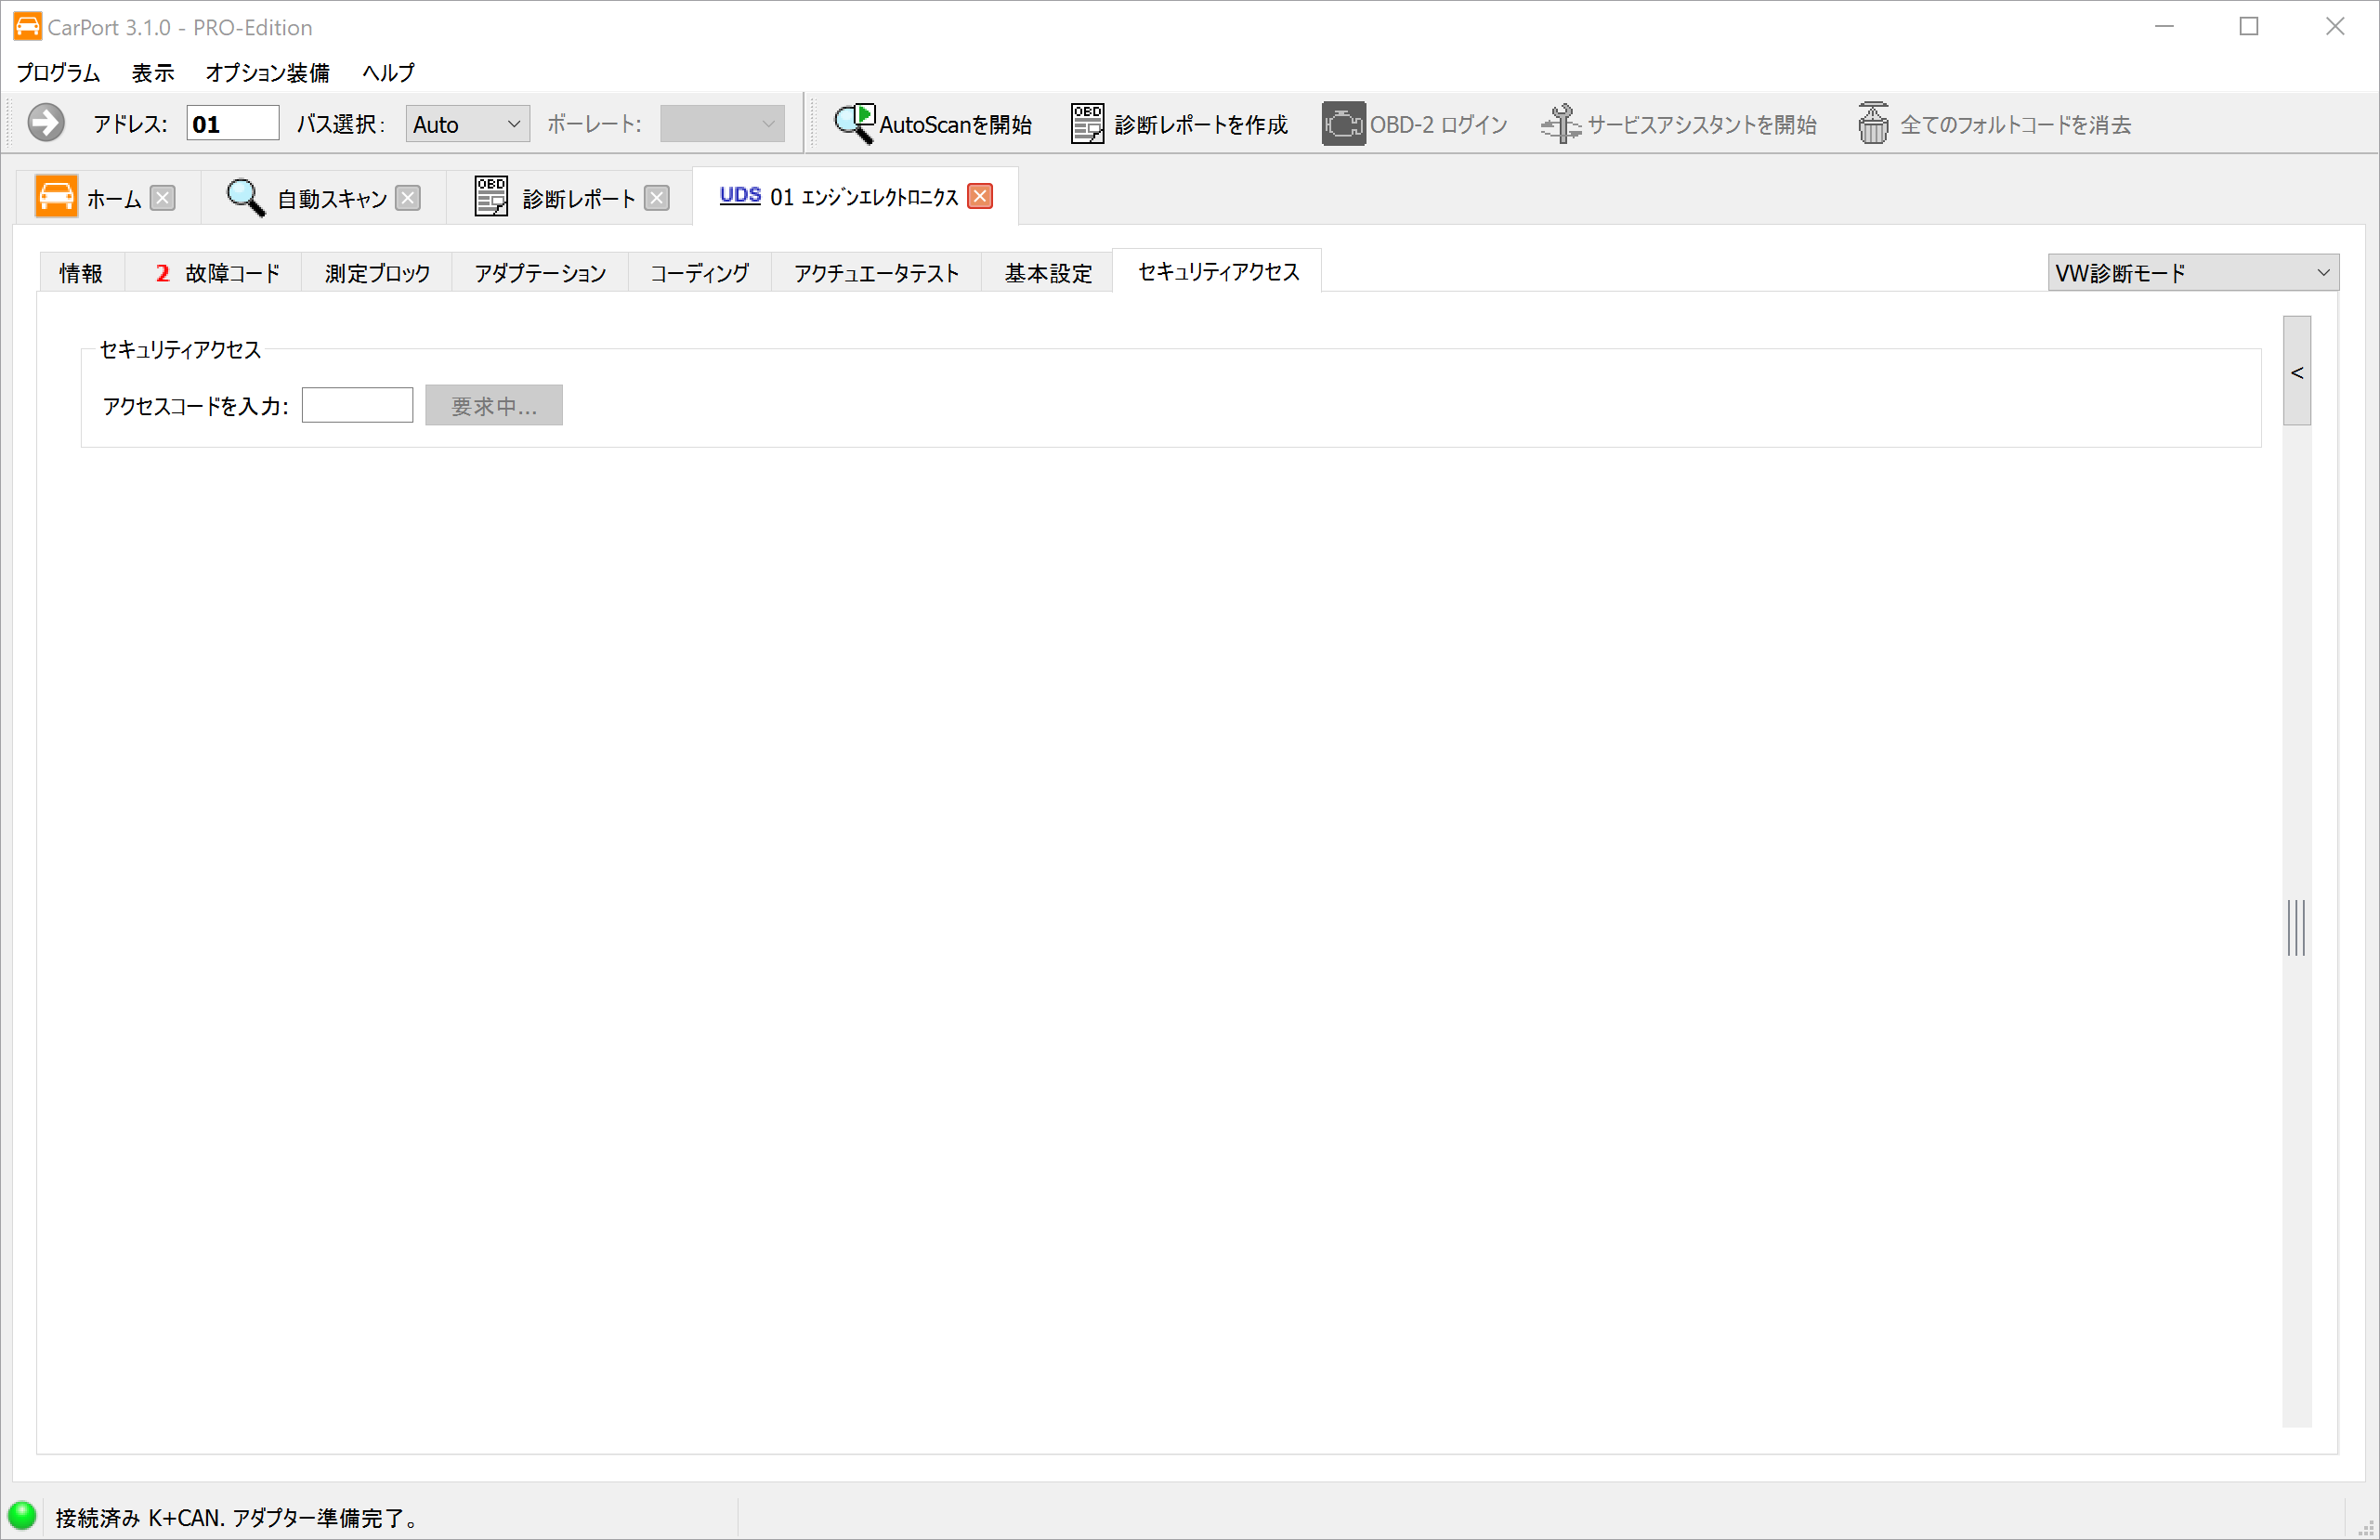Screen dimensions: 2380x1540
Task: Close the 01 エンジンエレクトロニクス tab
Action: point(980,196)
